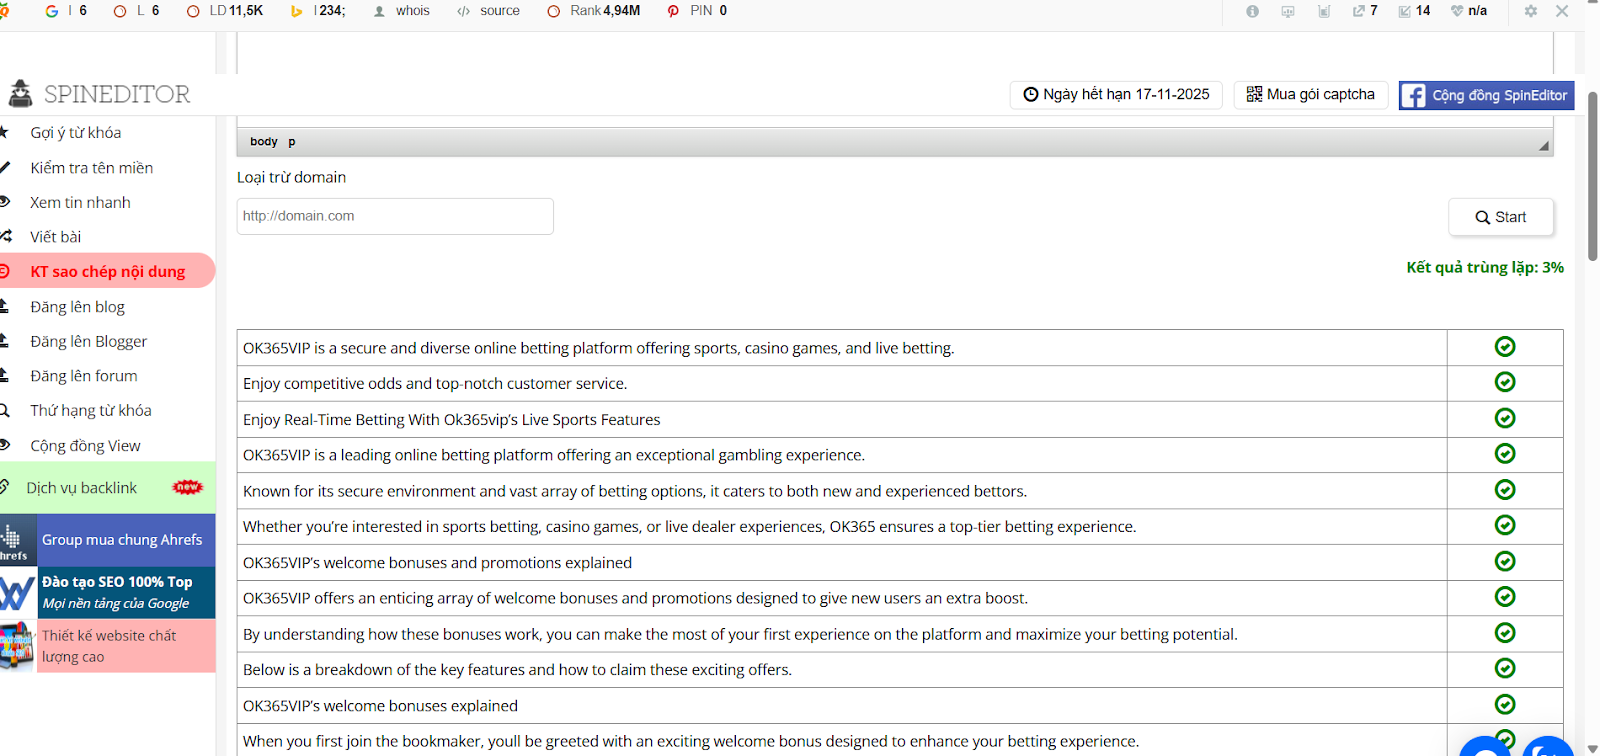Click the page vertical scrollbar thumb

pyautogui.click(x=1592, y=176)
